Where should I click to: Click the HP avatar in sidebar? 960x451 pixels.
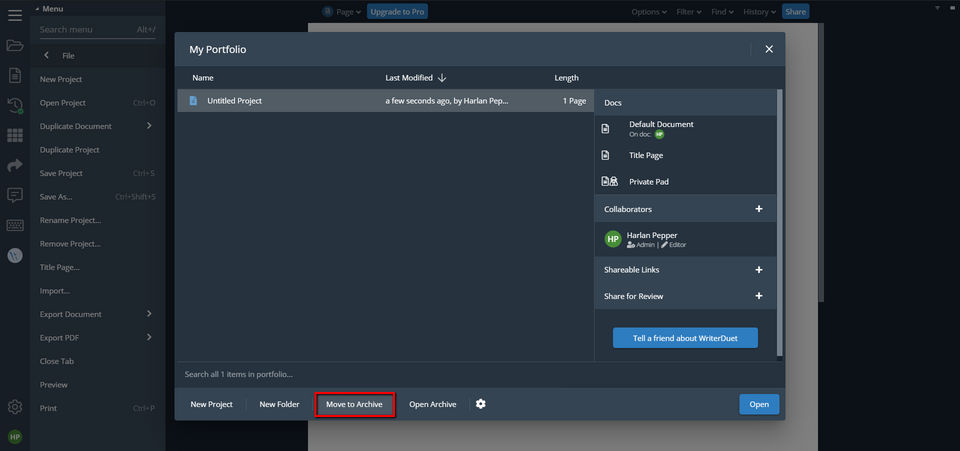click(x=15, y=437)
